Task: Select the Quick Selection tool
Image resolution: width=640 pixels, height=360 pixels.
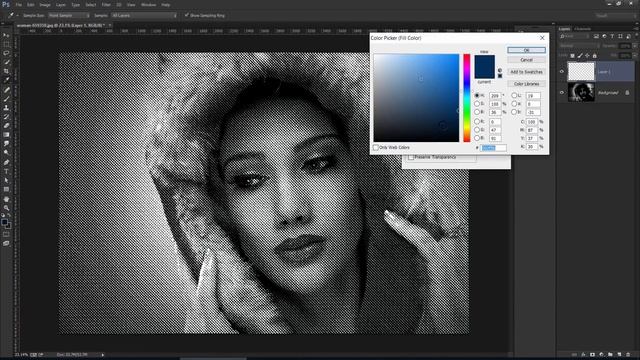Action: (x=6, y=62)
